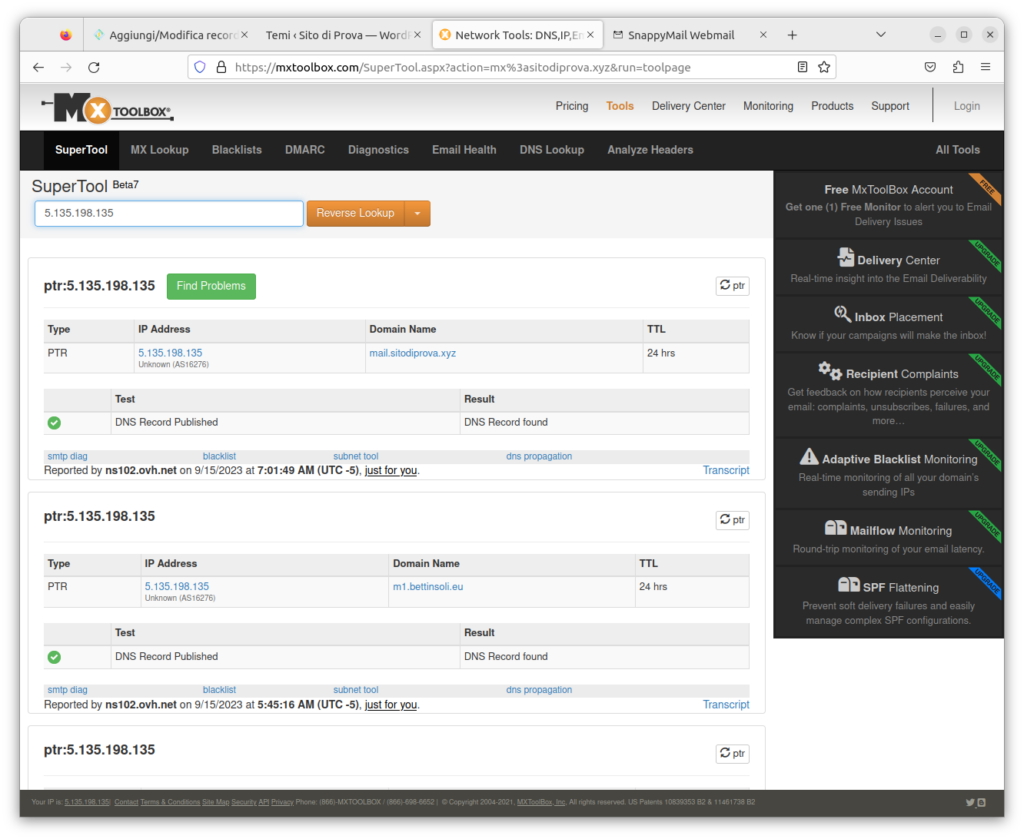This screenshot has height=839, width=1024.
Task: Click the green check icon for m1.bettinsoli.eu result
Action: tap(54, 657)
